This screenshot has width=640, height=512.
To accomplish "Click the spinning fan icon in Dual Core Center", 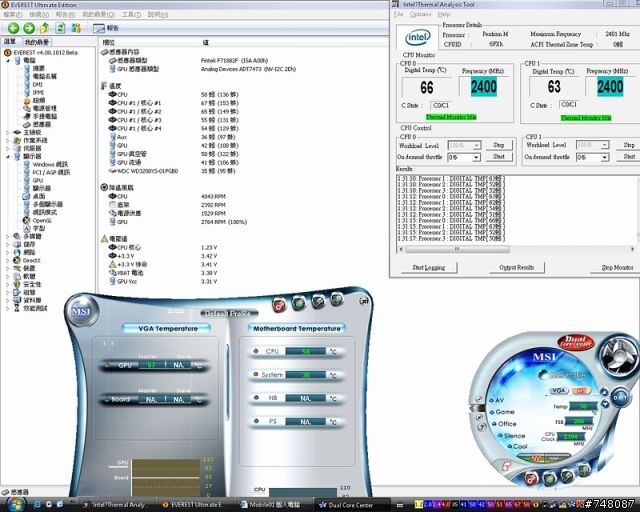I will (x=619, y=355).
